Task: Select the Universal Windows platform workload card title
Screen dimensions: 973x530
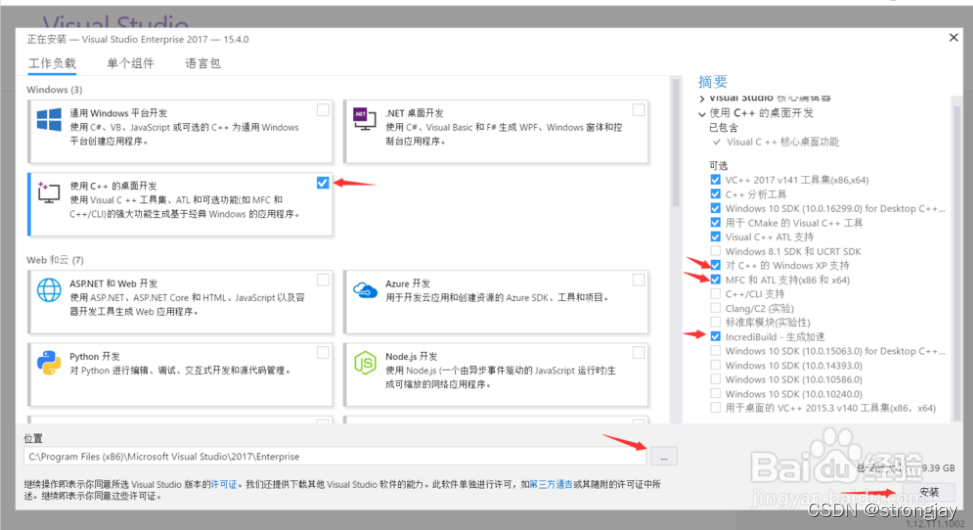Action: (x=119, y=113)
